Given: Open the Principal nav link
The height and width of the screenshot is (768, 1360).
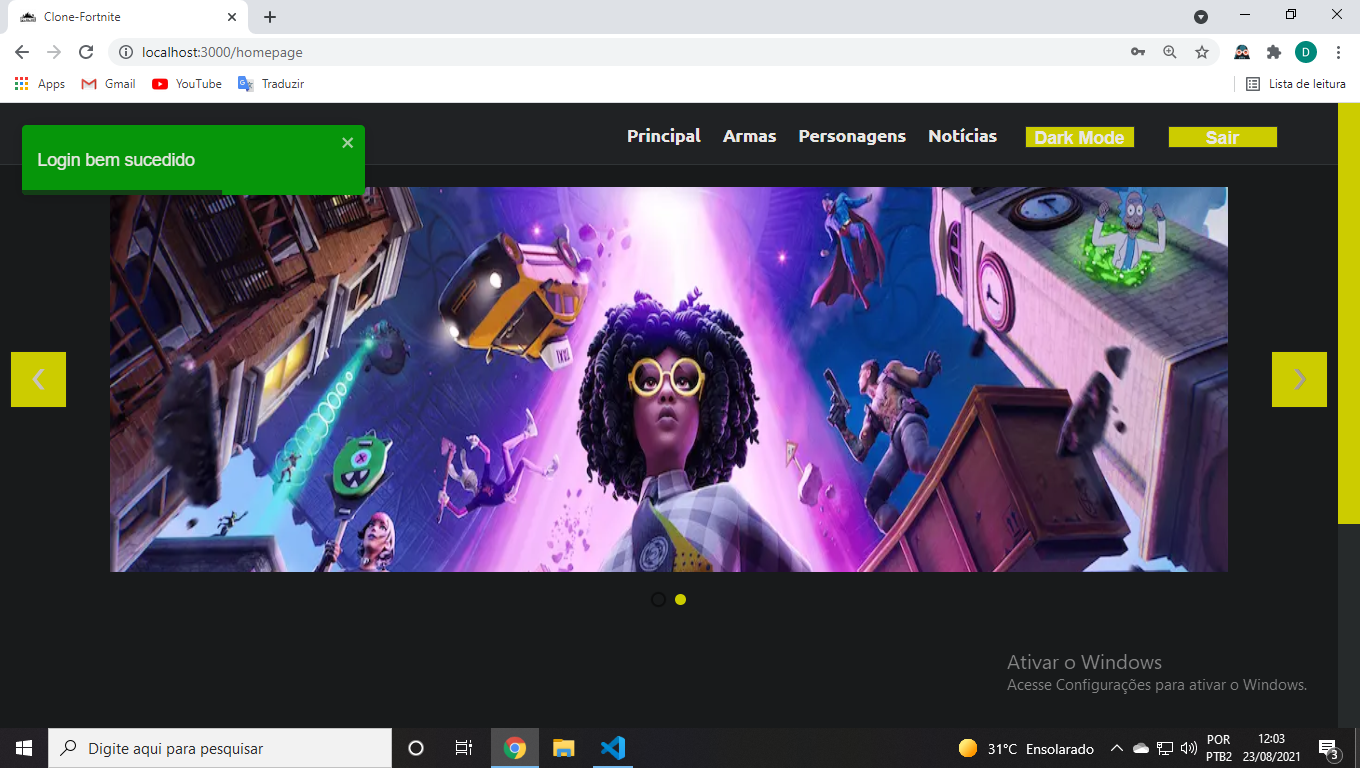Looking at the screenshot, I should pyautogui.click(x=664, y=136).
